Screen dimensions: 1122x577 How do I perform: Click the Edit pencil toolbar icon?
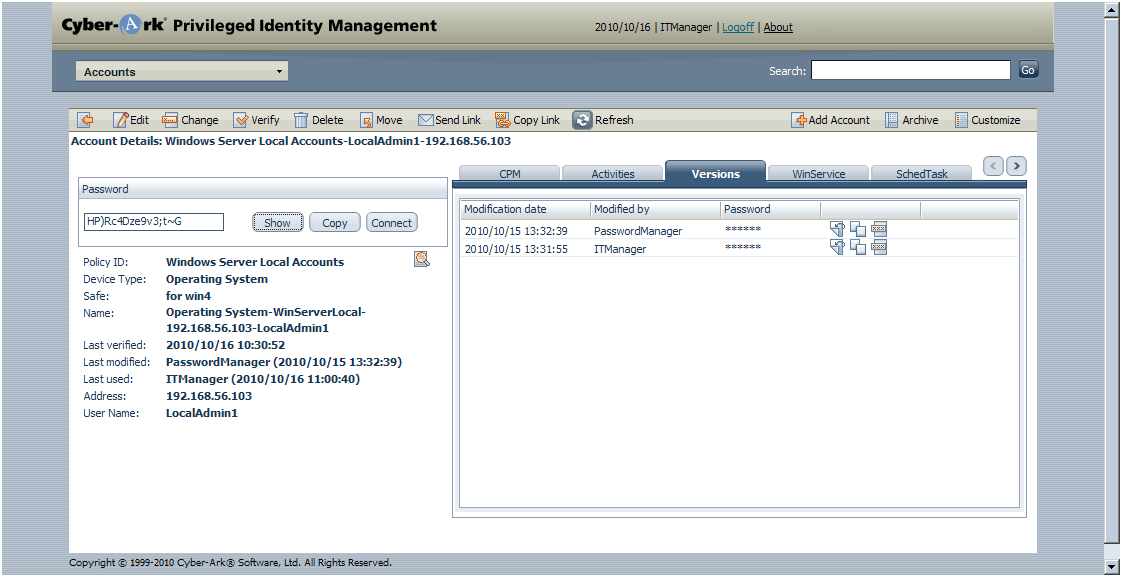click(x=121, y=120)
